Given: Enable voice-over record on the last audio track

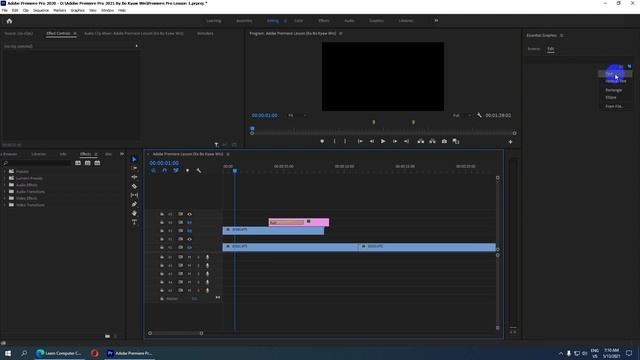Looking at the screenshot, I should (207, 291).
